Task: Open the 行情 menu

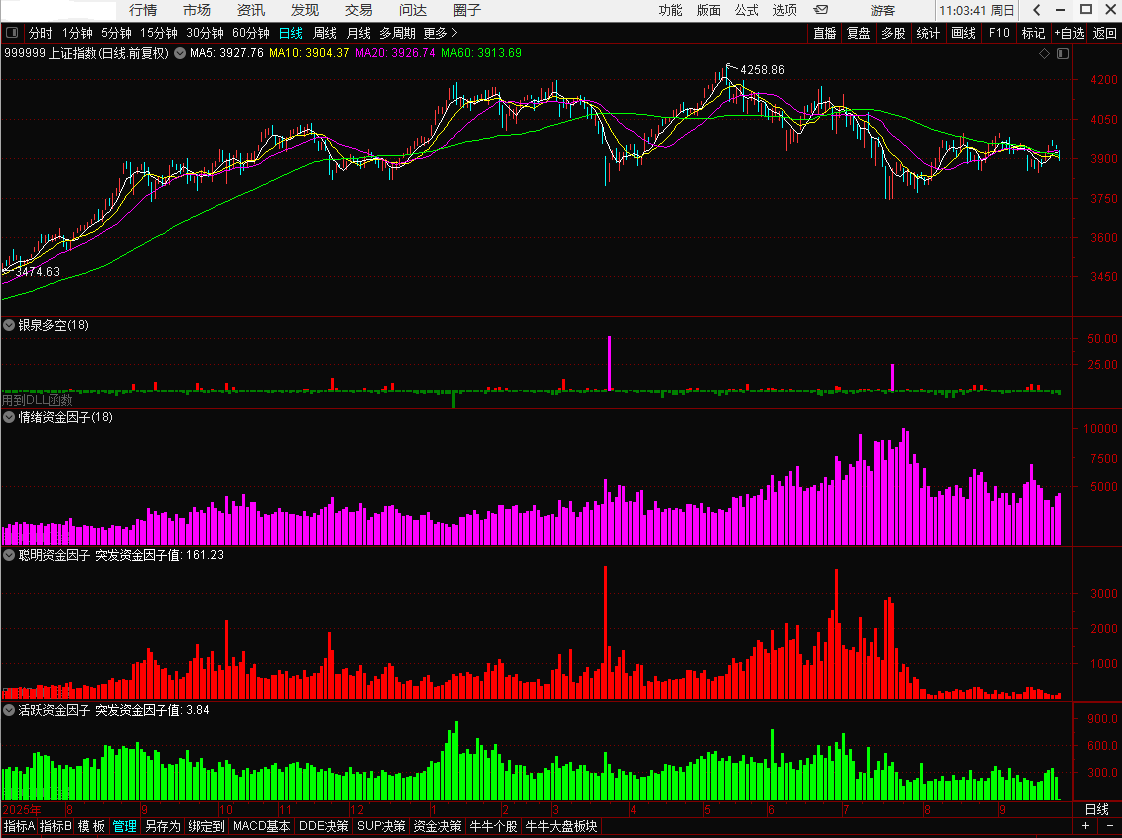Action: click(143, 10)
